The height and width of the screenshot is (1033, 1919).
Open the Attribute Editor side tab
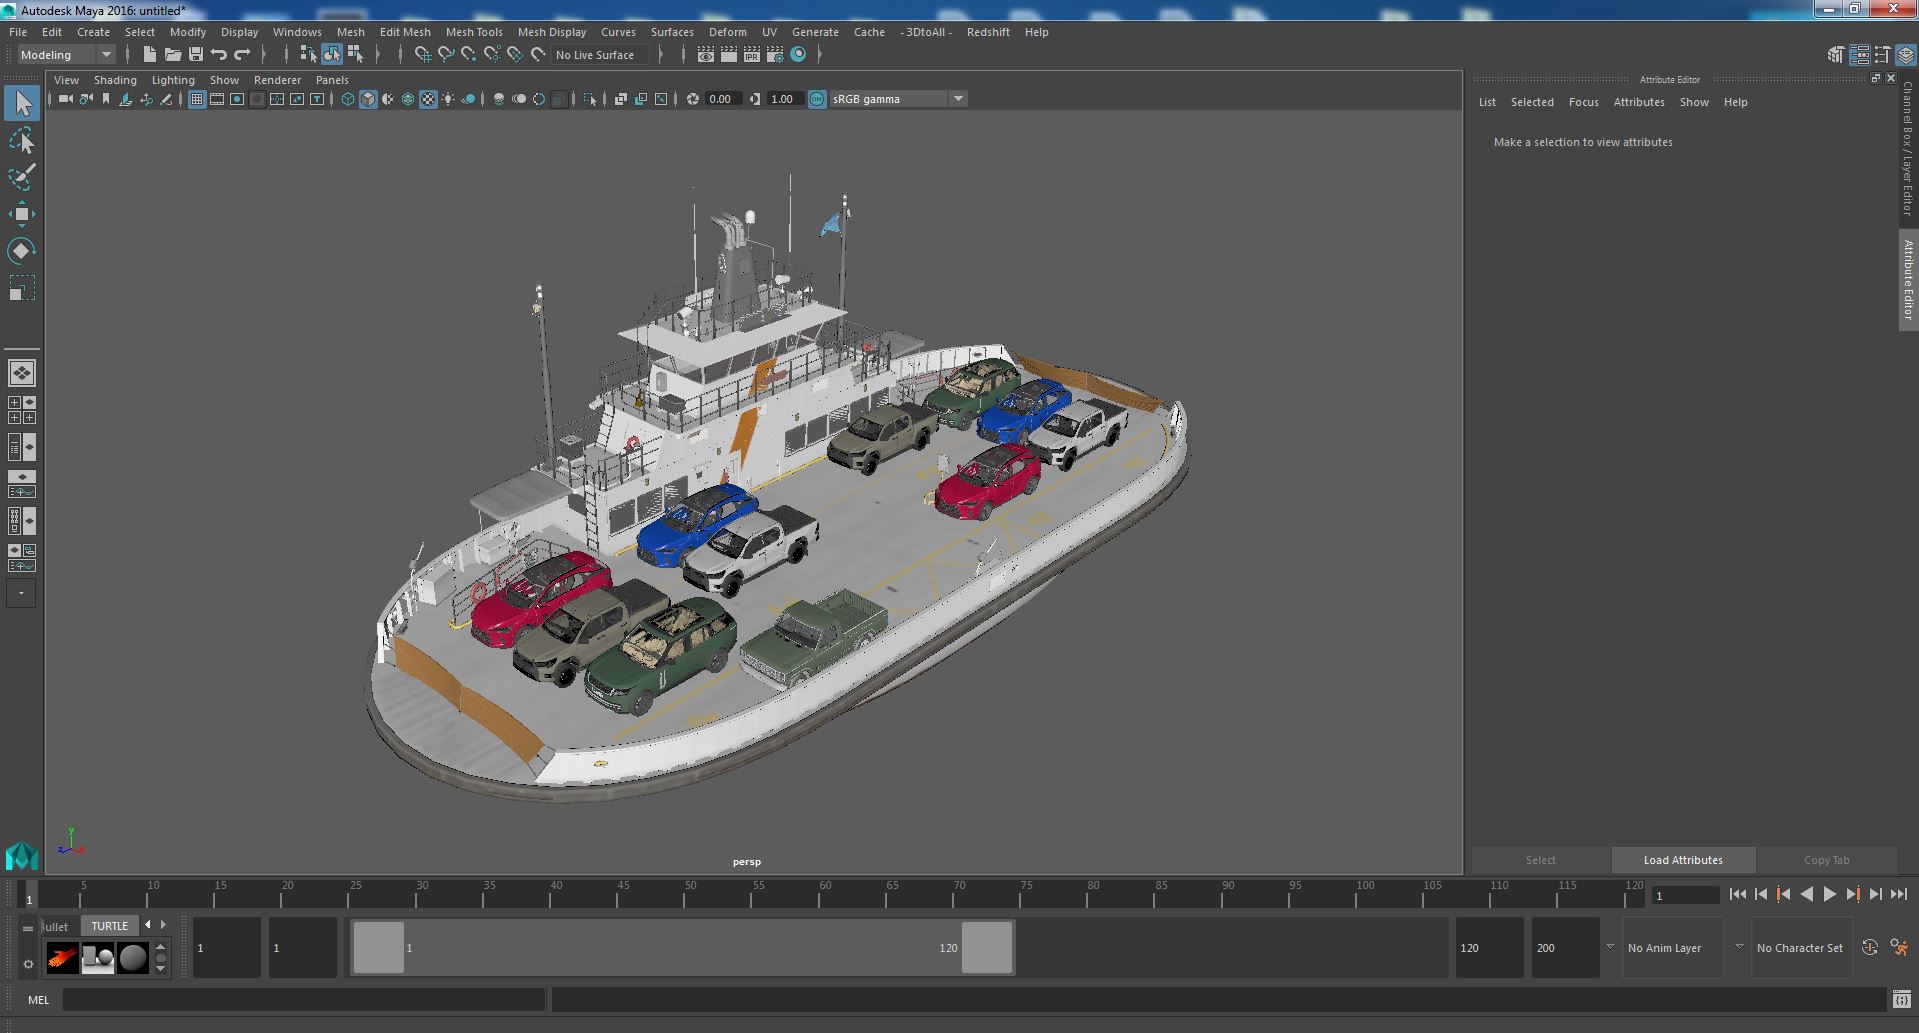coord(1908,280)
